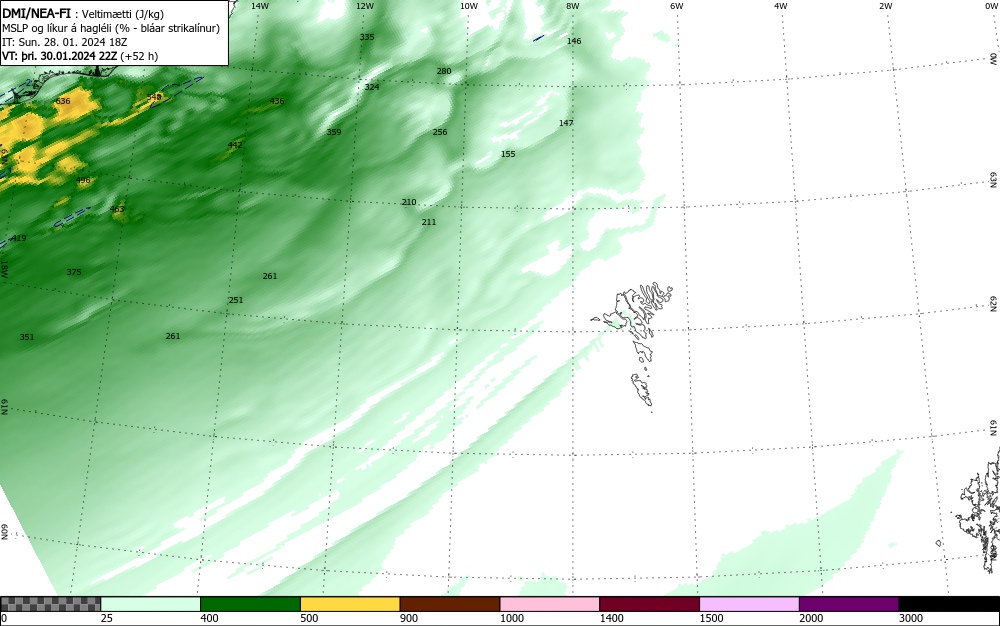The width and height of the screenshot is (1000, 626).
Task: Select the map value 155
Action: click(508, 154)
